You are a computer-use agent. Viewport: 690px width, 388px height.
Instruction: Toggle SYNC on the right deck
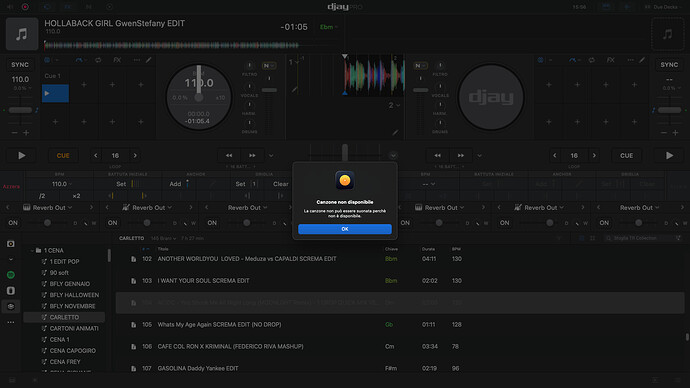click(669, 65)
